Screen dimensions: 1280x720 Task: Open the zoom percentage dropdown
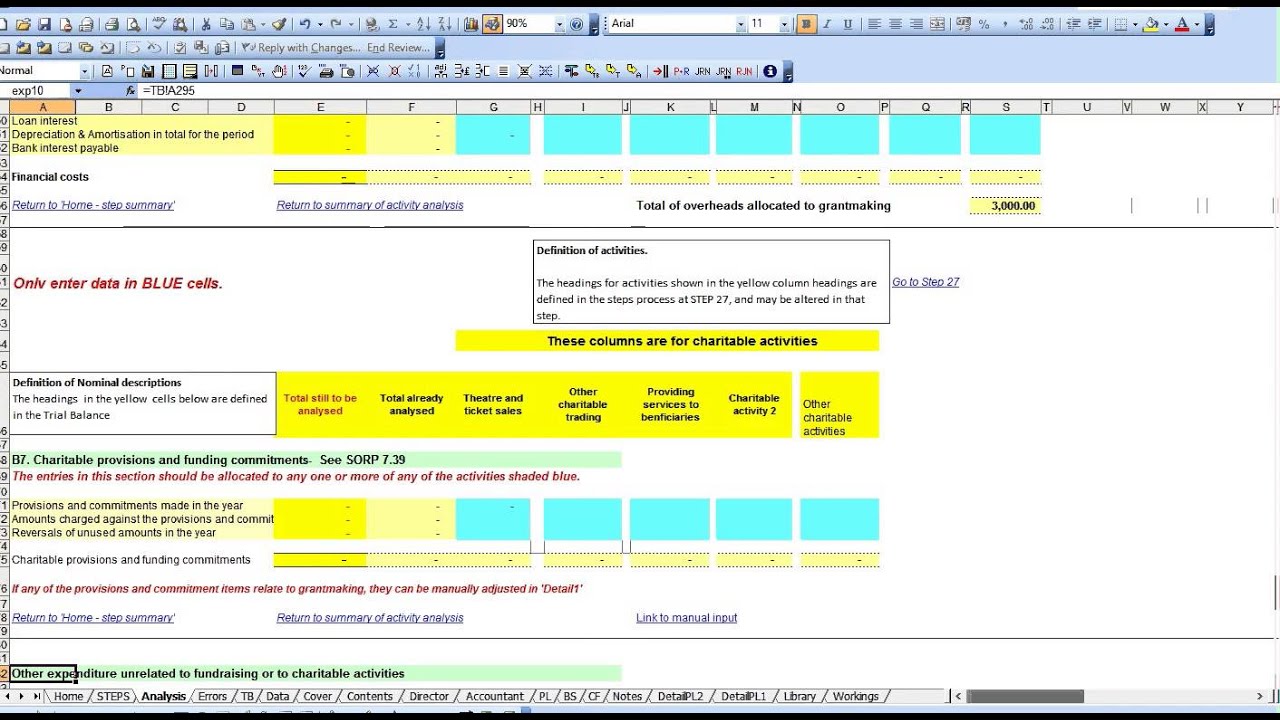559,24
